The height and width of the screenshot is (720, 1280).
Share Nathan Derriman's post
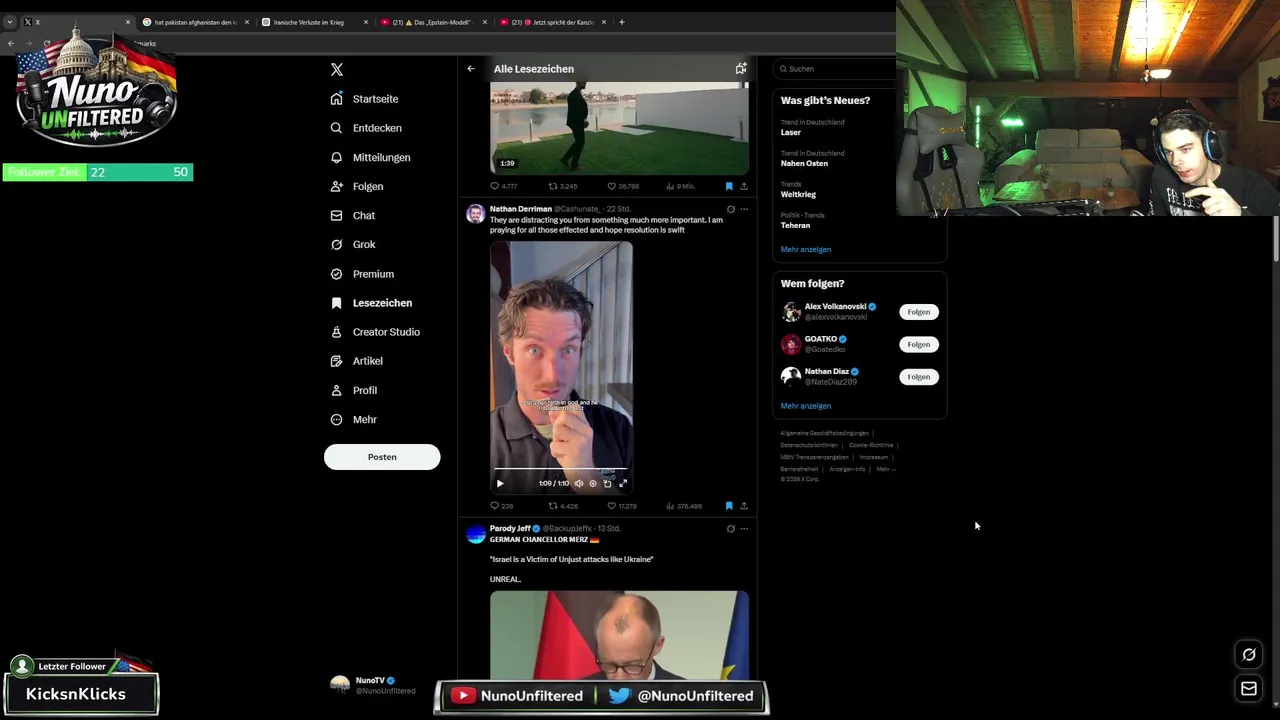pyautogui.click(x=743, y=506)
